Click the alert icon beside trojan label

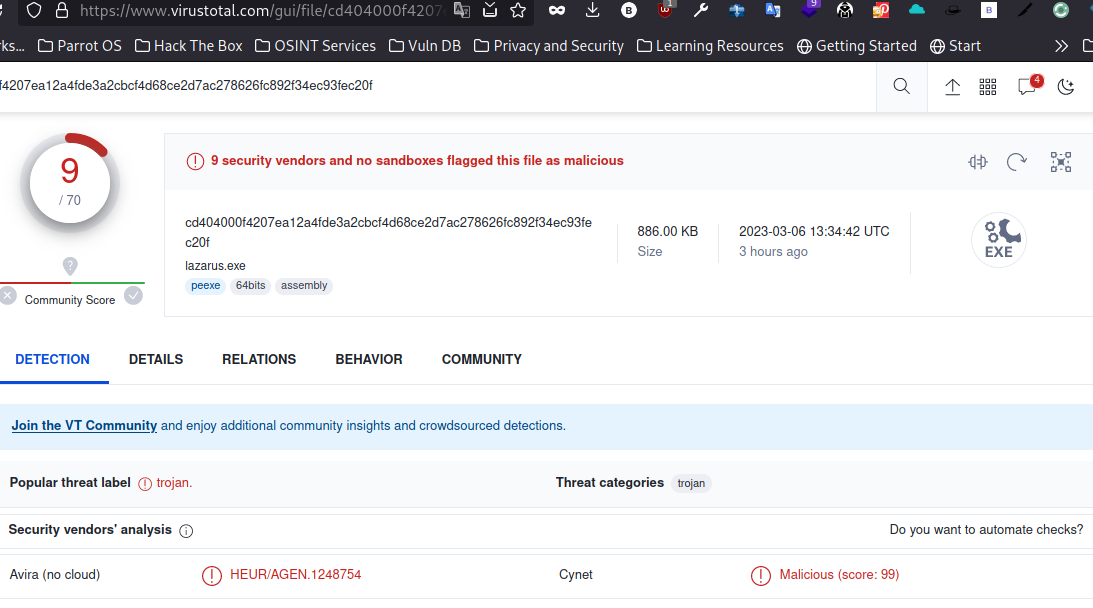tap(145, 484)
